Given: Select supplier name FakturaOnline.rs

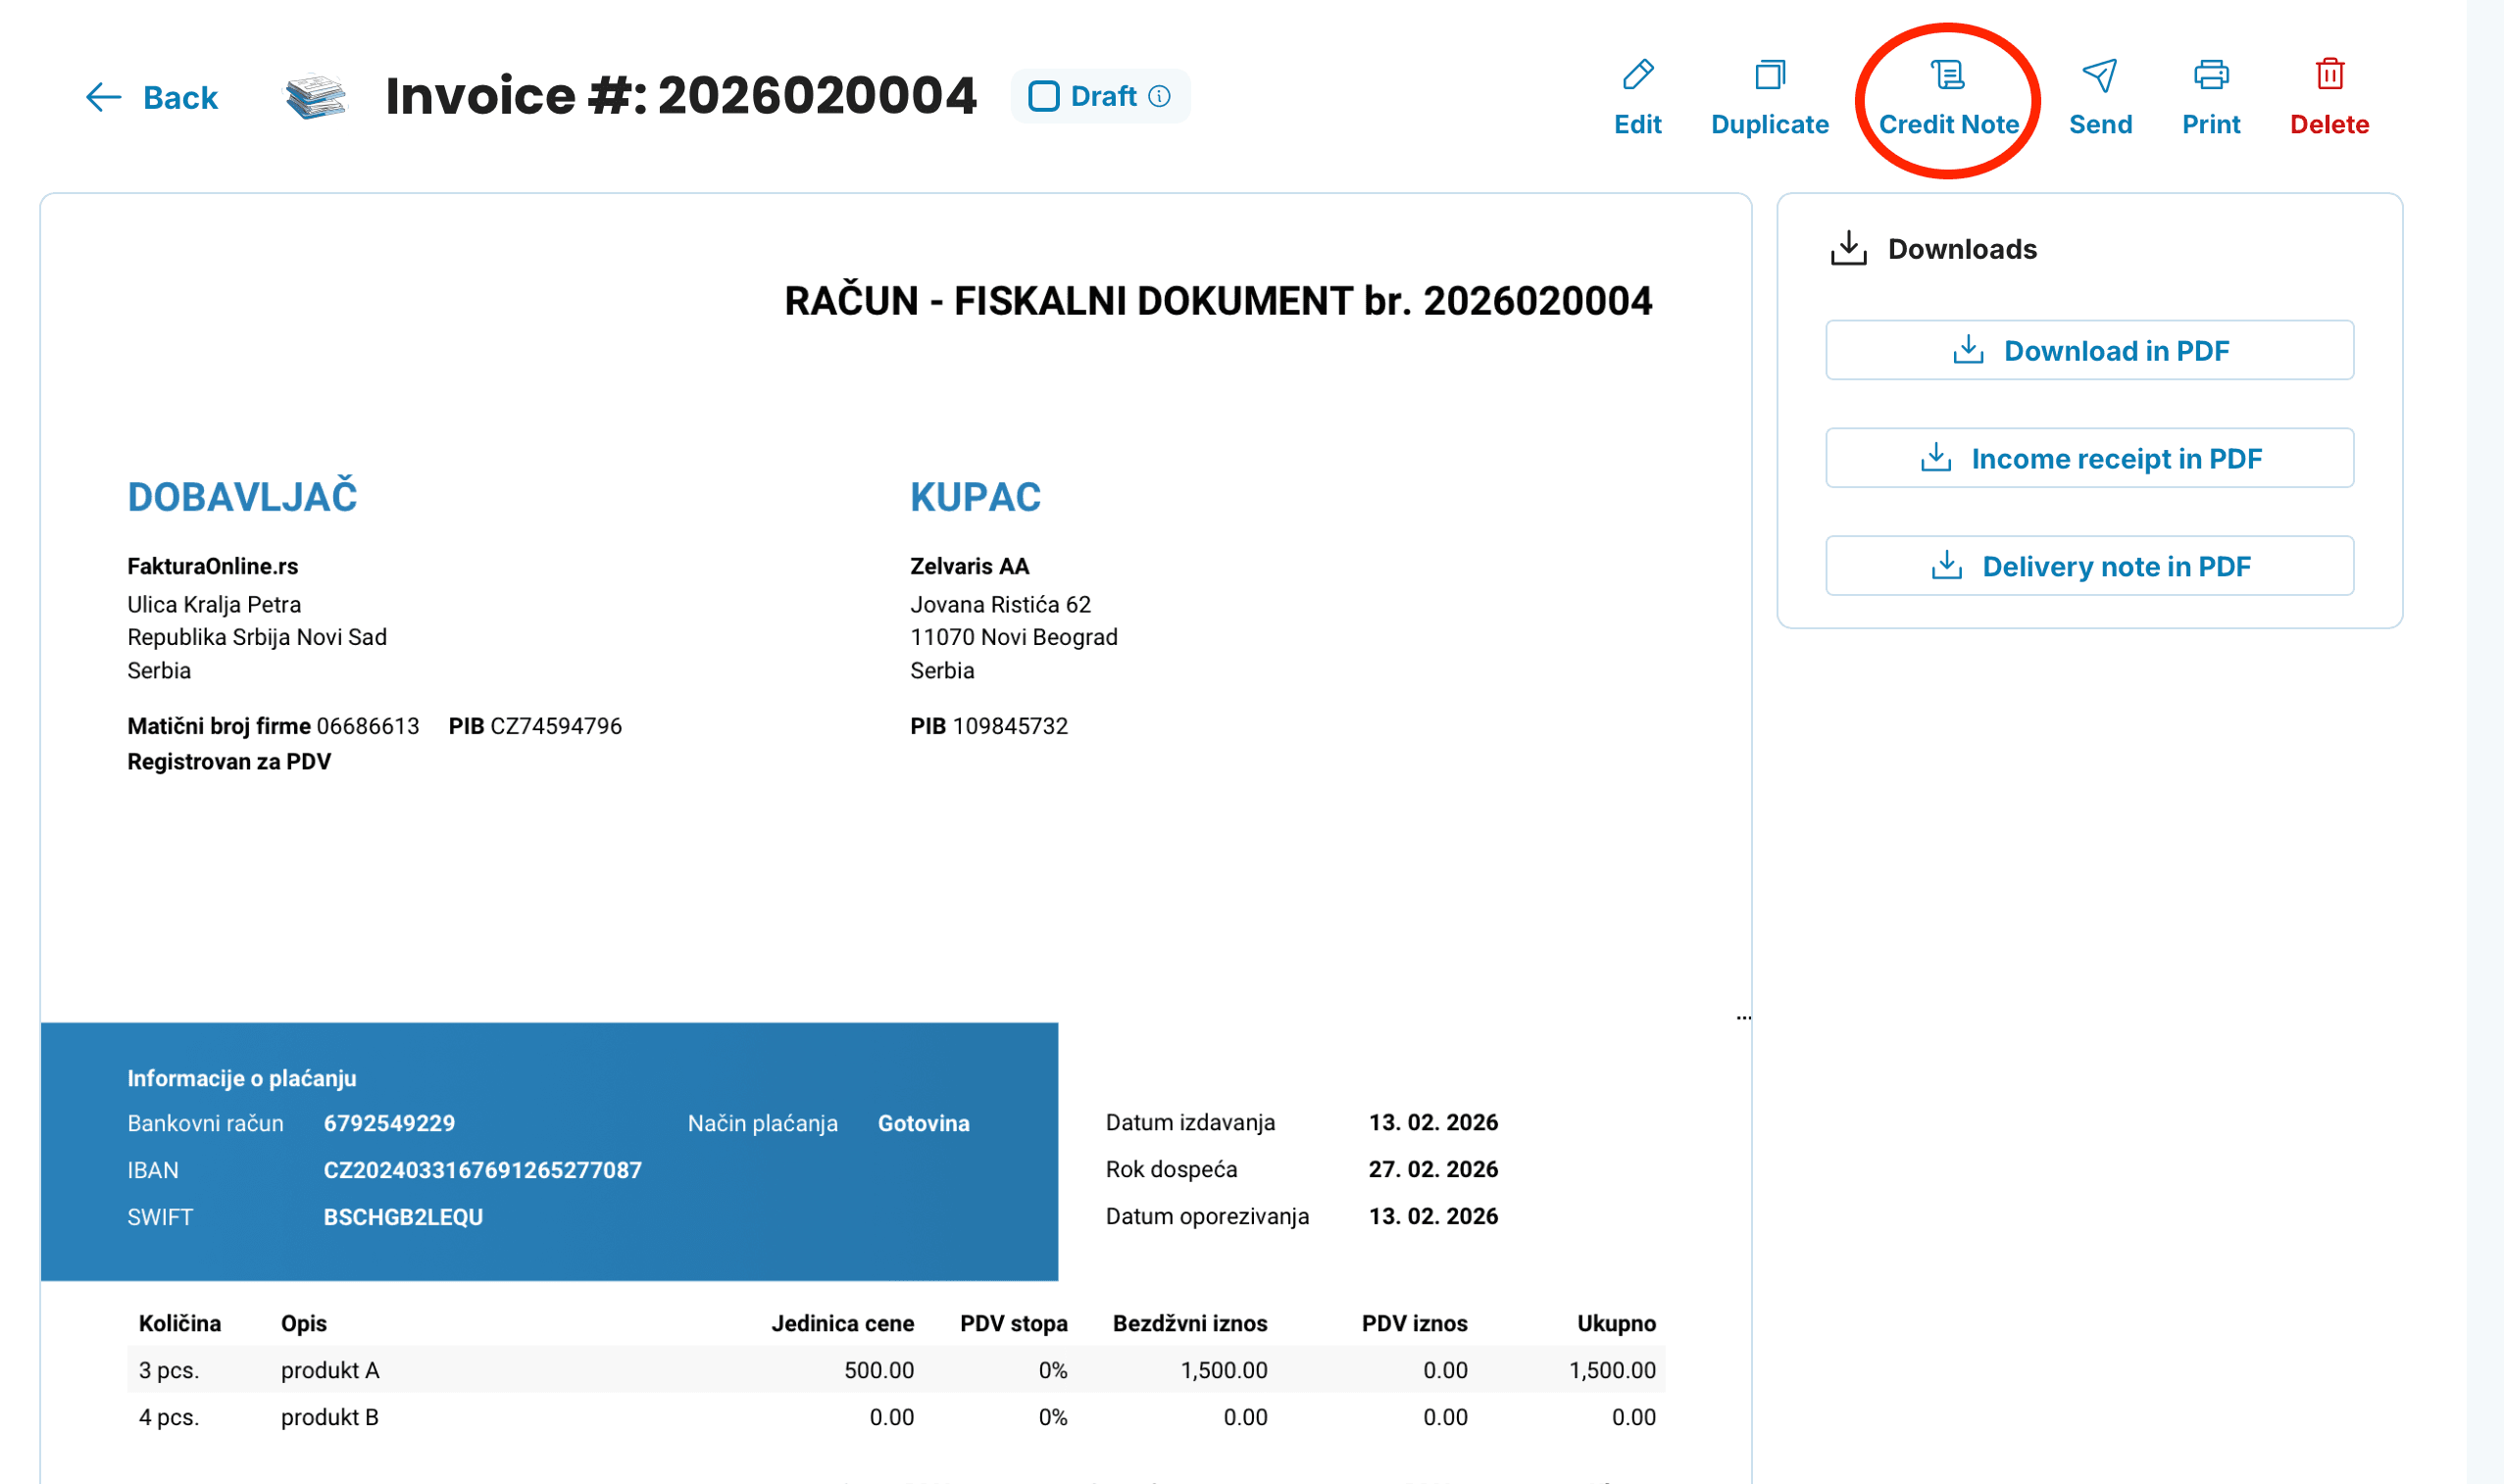Looking at the screenshot, I should pos(212,566).
